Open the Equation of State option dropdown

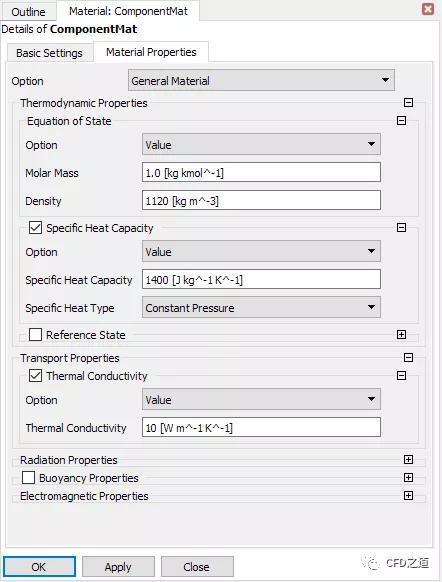(x=261, y=144)
